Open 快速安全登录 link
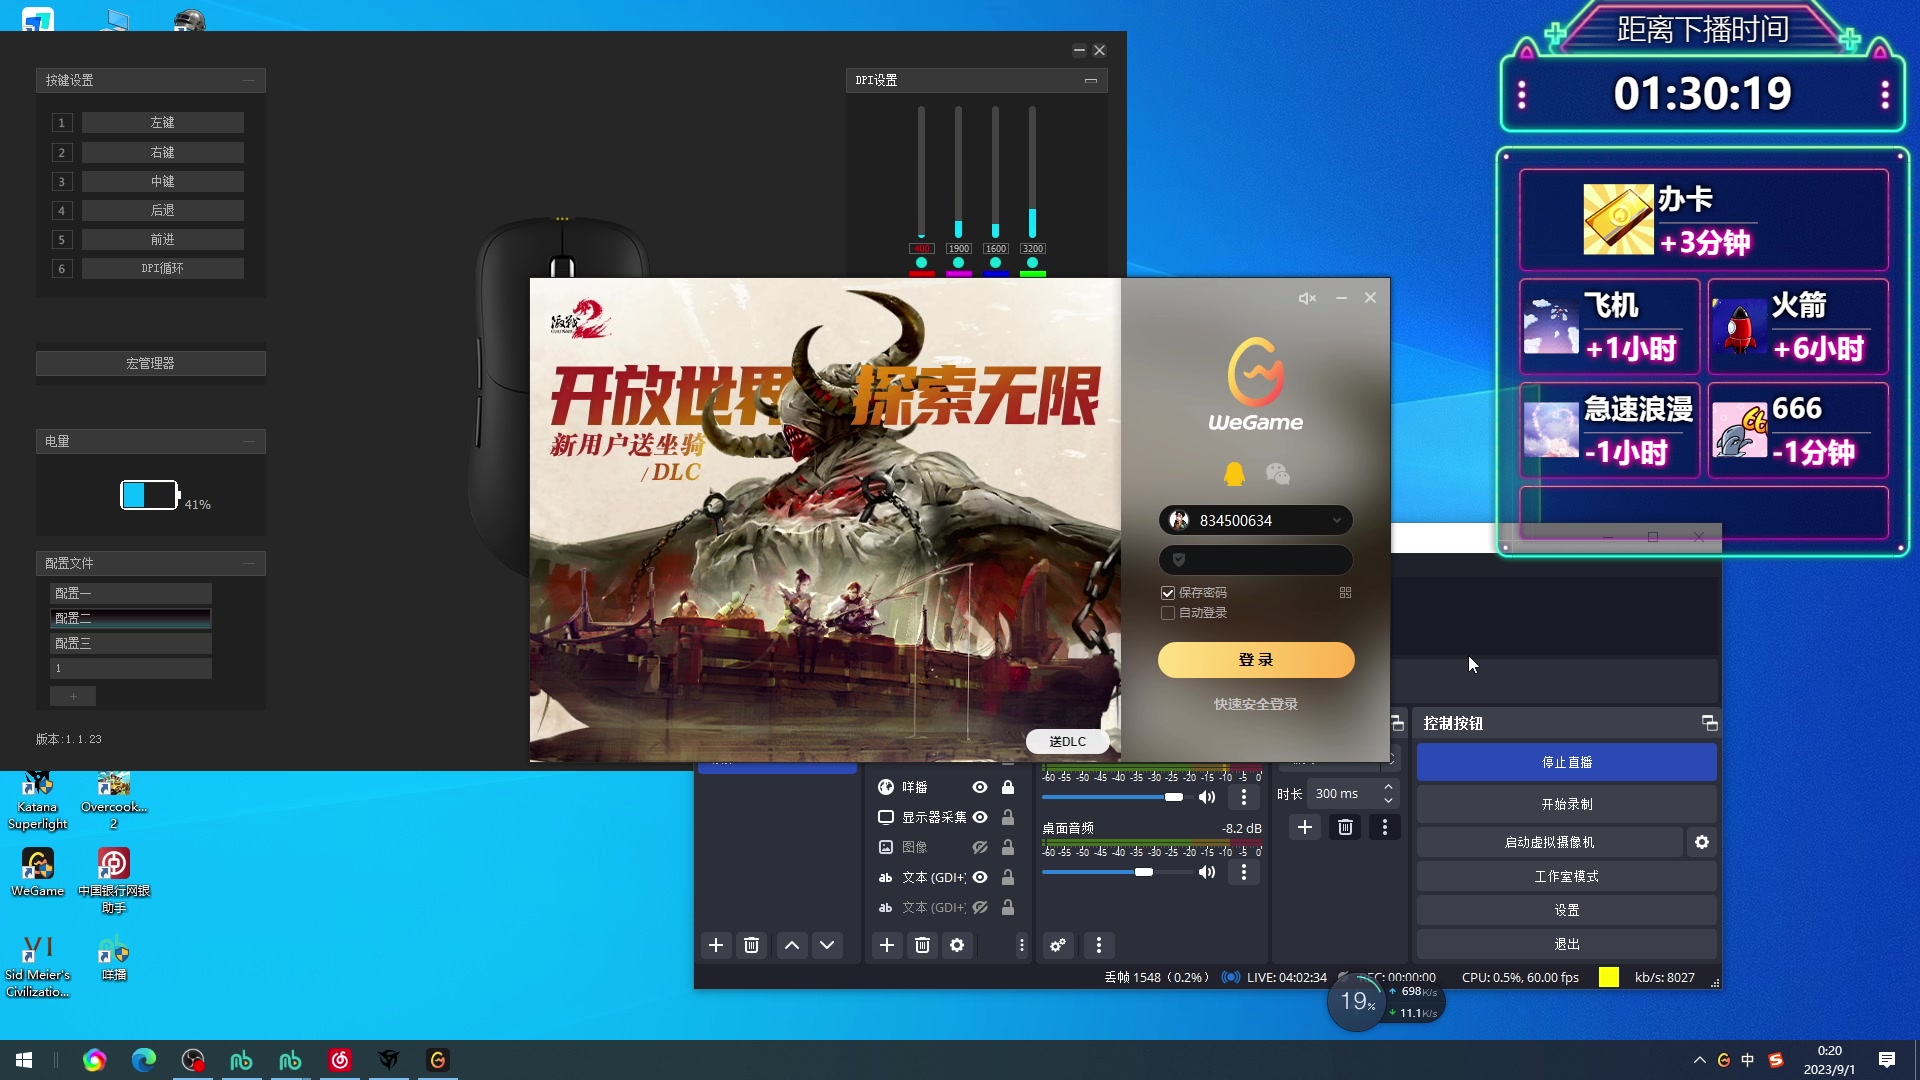The width and height of the screenshot is (1920, 1080). coord(1256,704)
